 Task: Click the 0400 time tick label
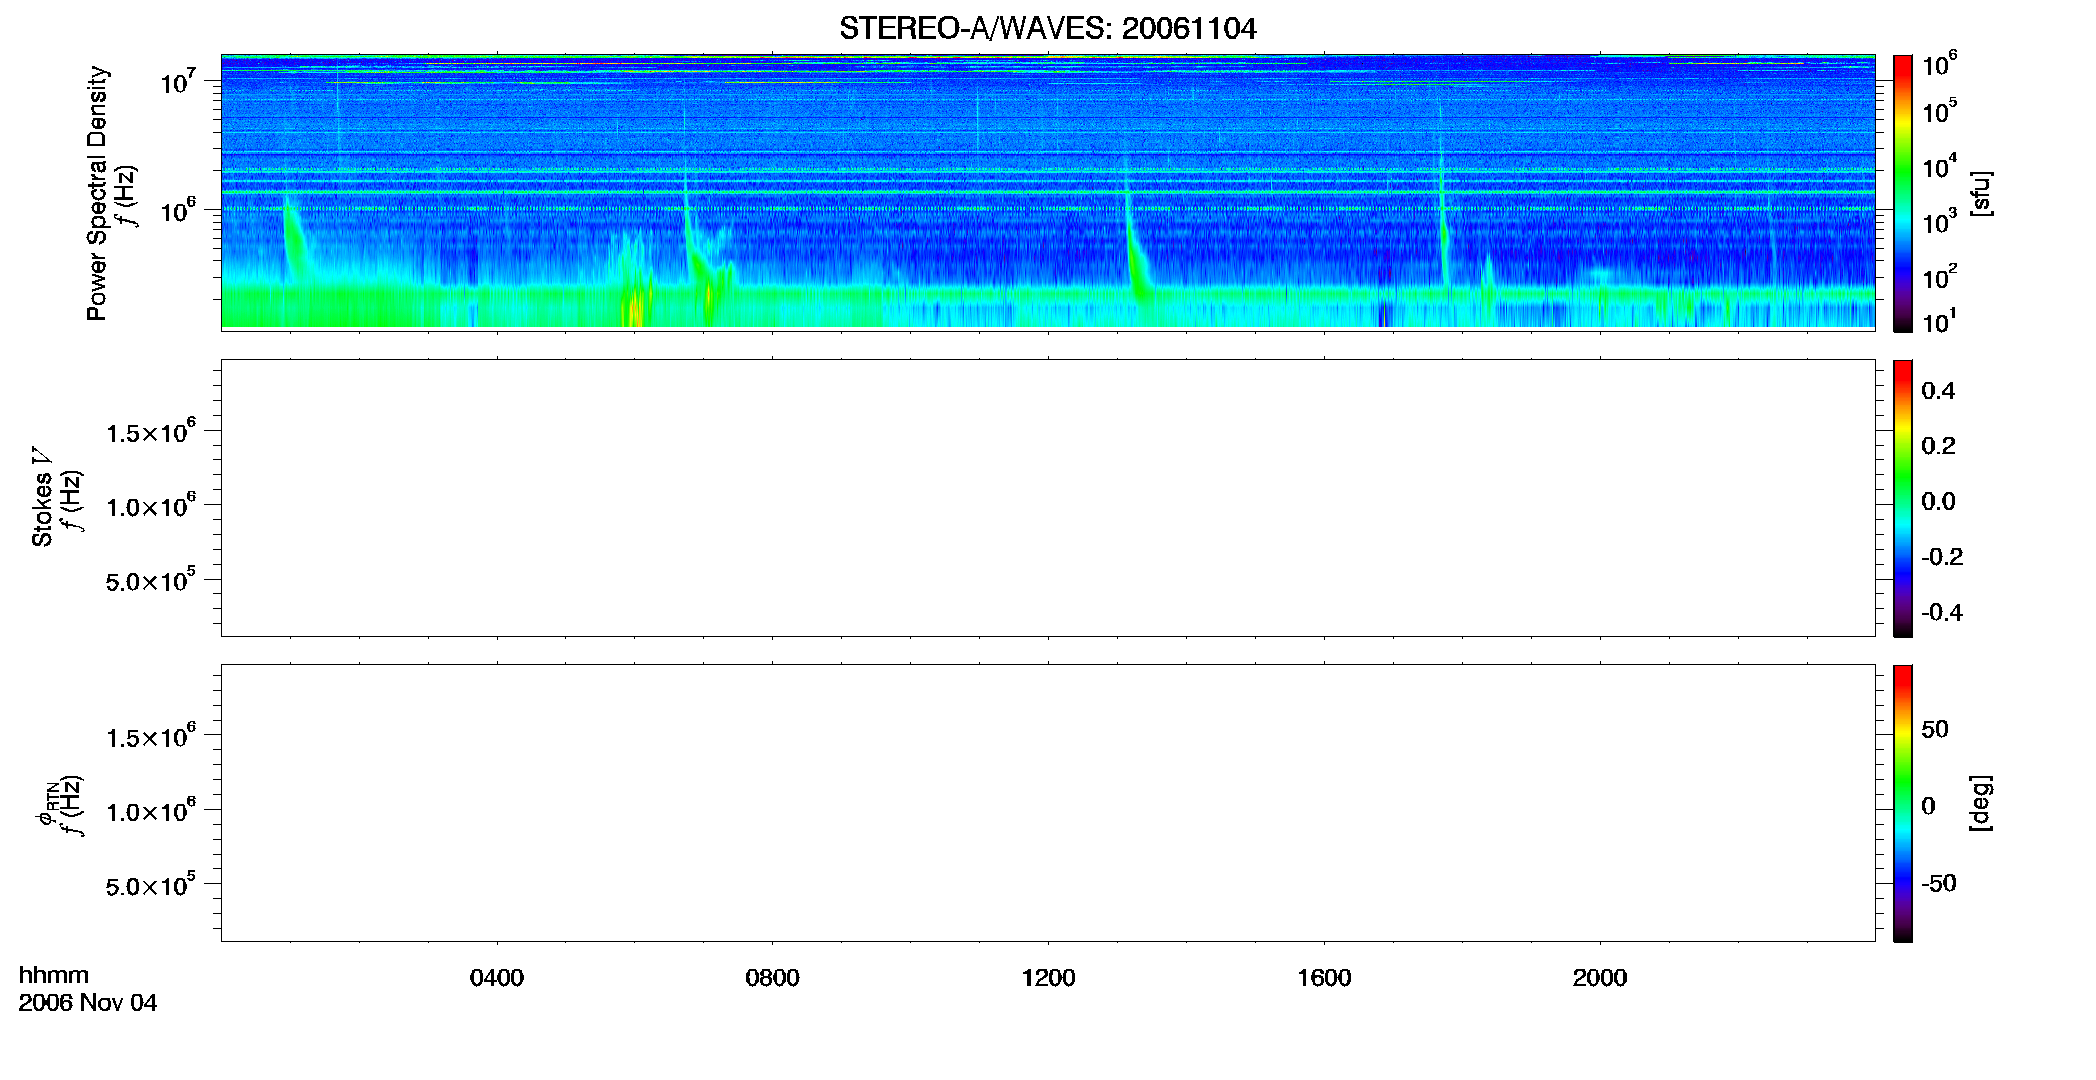click(x=497, y=978)
